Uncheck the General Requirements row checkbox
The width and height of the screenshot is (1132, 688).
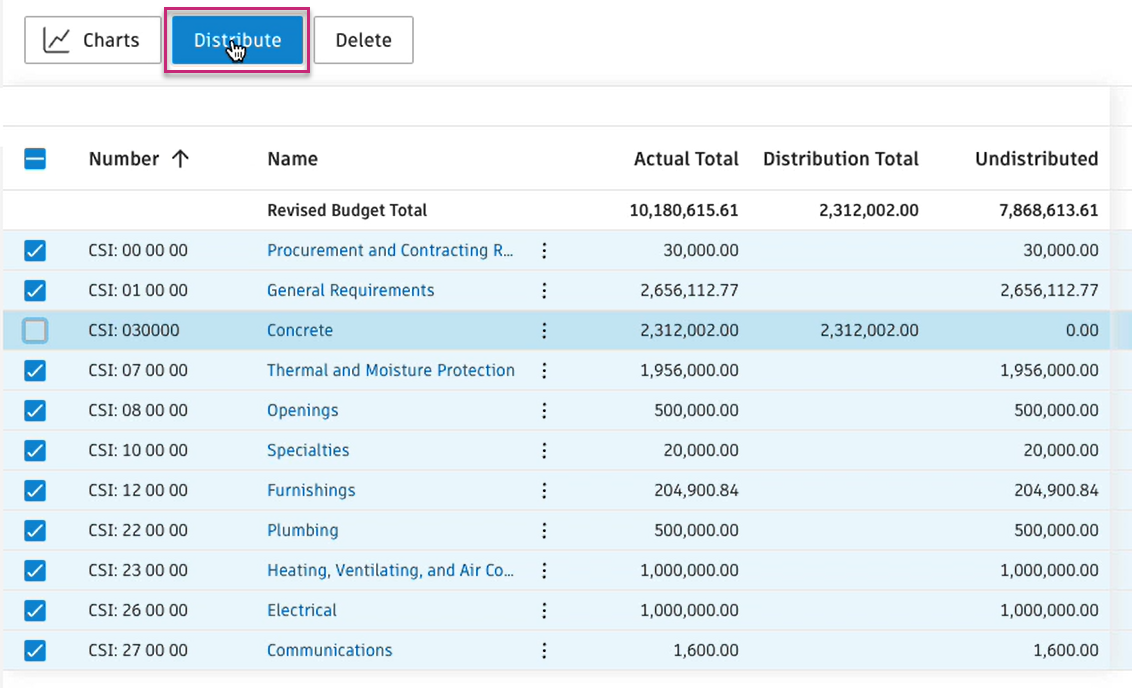pyautogui.click(x=35, y=290)
